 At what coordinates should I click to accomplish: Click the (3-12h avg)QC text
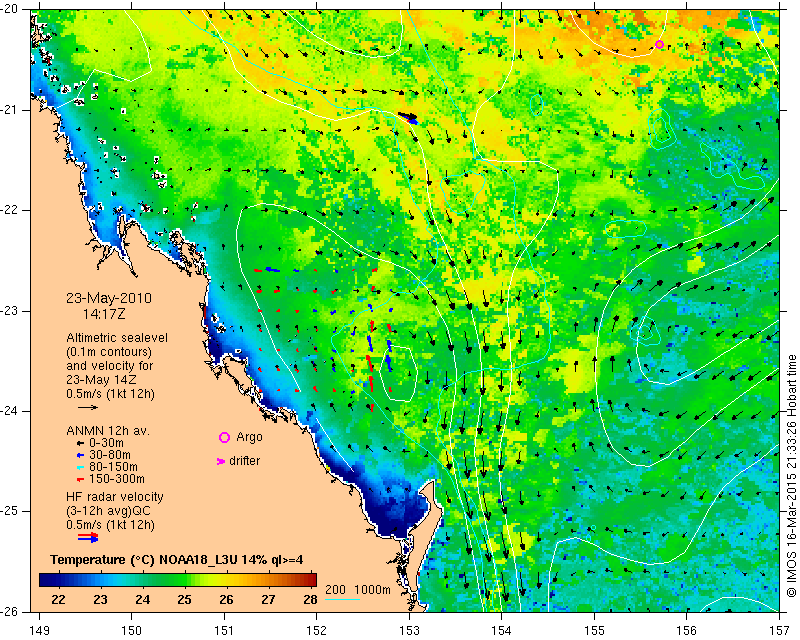click(x=108, y=511)
